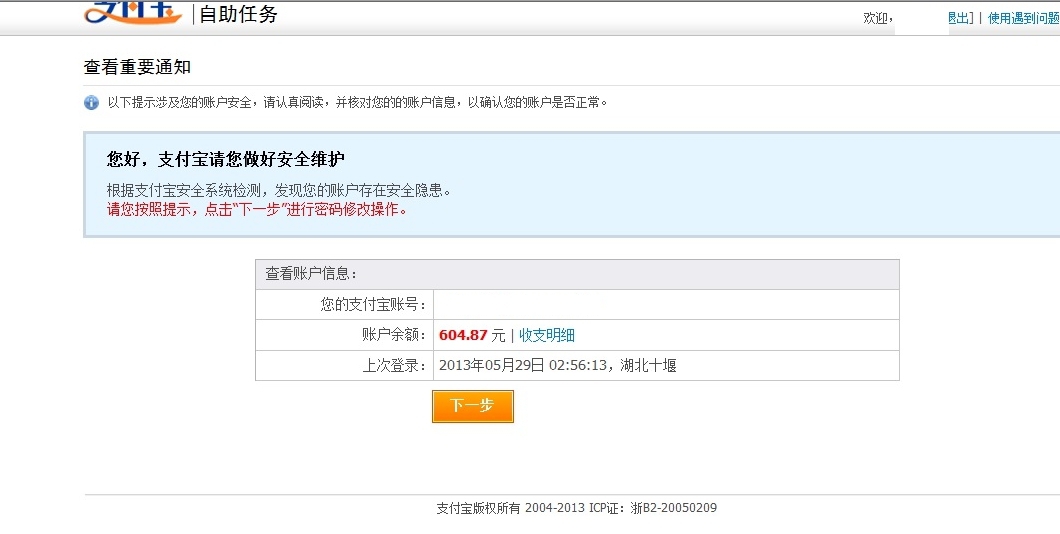This screenshot has height=534, width=1060.
Task: Click the 您的支付宝账号 label cell
Action: 345,305
